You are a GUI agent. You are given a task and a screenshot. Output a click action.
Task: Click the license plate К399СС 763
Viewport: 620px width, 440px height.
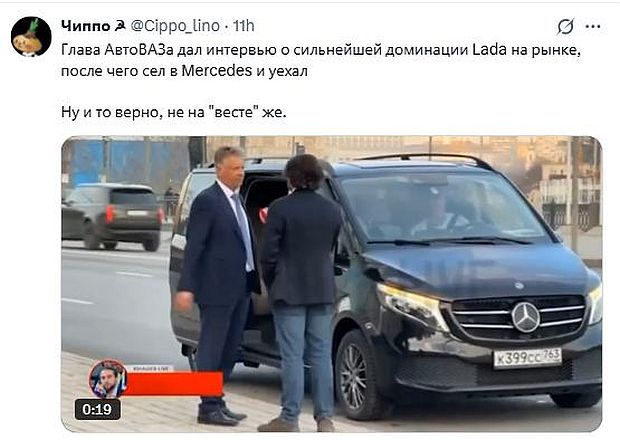tap(527, 358)
